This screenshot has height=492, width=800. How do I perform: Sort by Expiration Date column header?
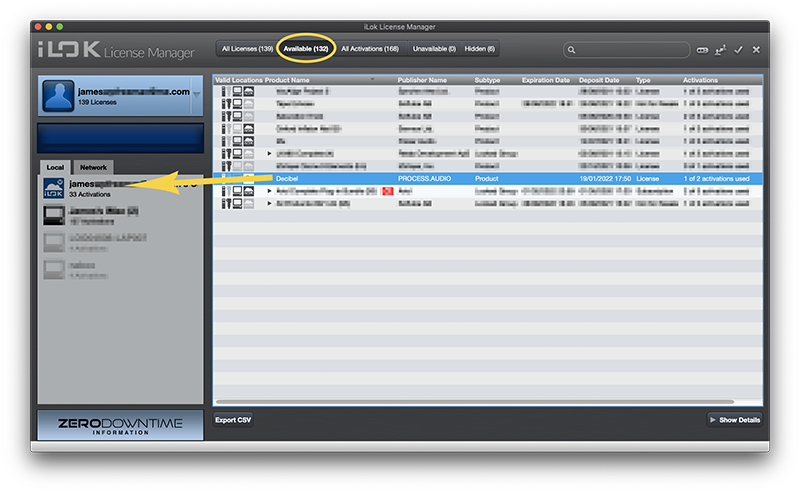(545, 80)
